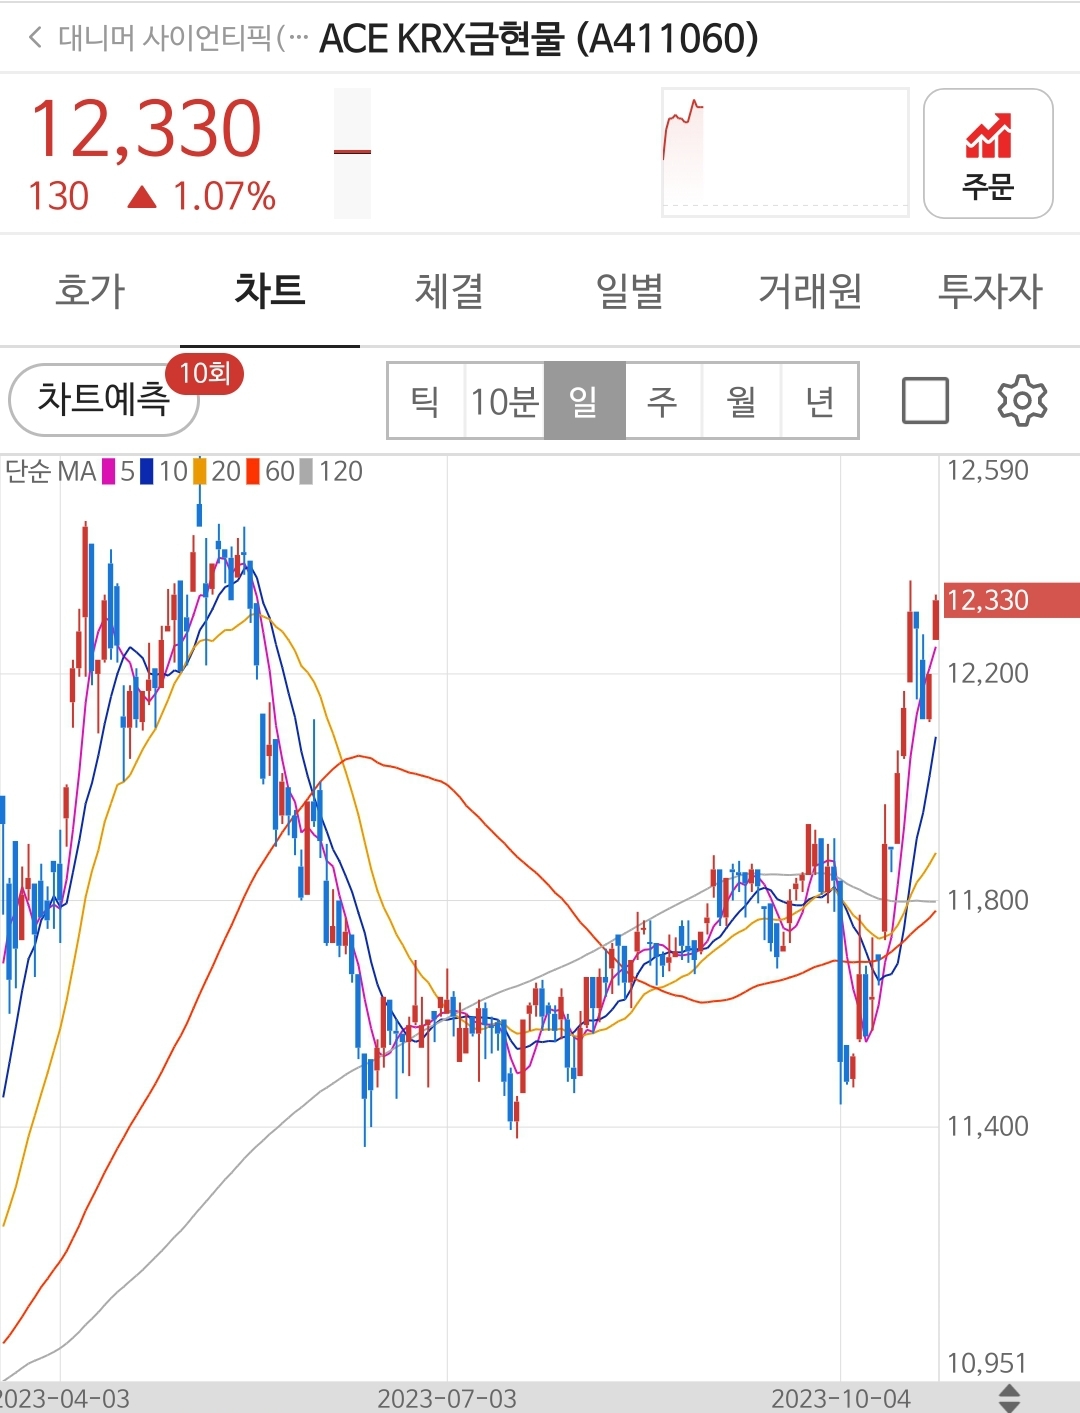Tap the orange MA 20 color swatch
This screenshot has width=1080, height=1413.
click(200, 471)
